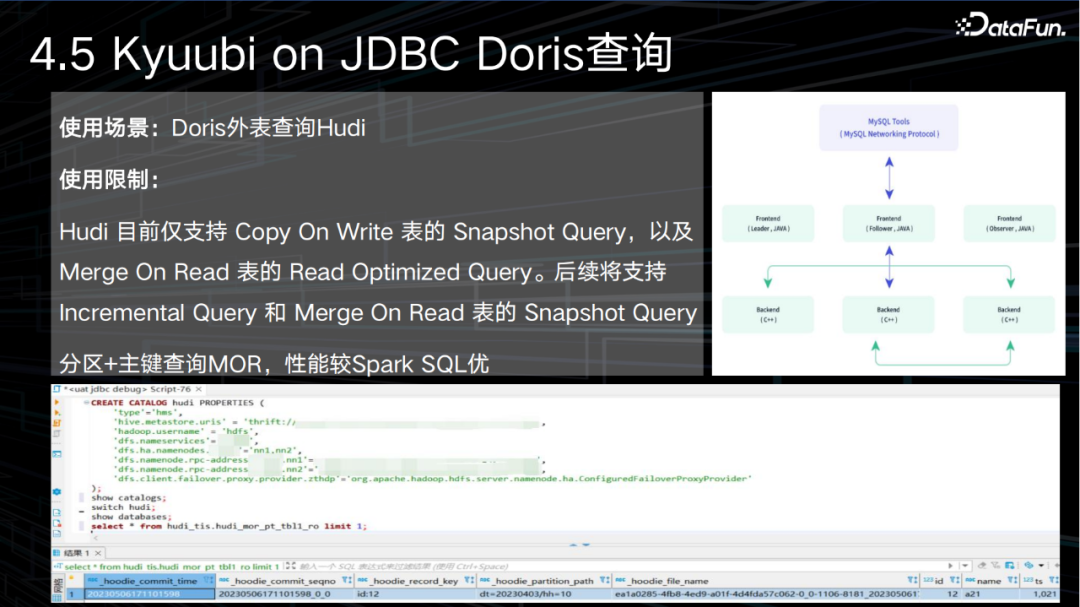
Task: Click the Frontend Follower JAVA box
Action: [888, 223]
